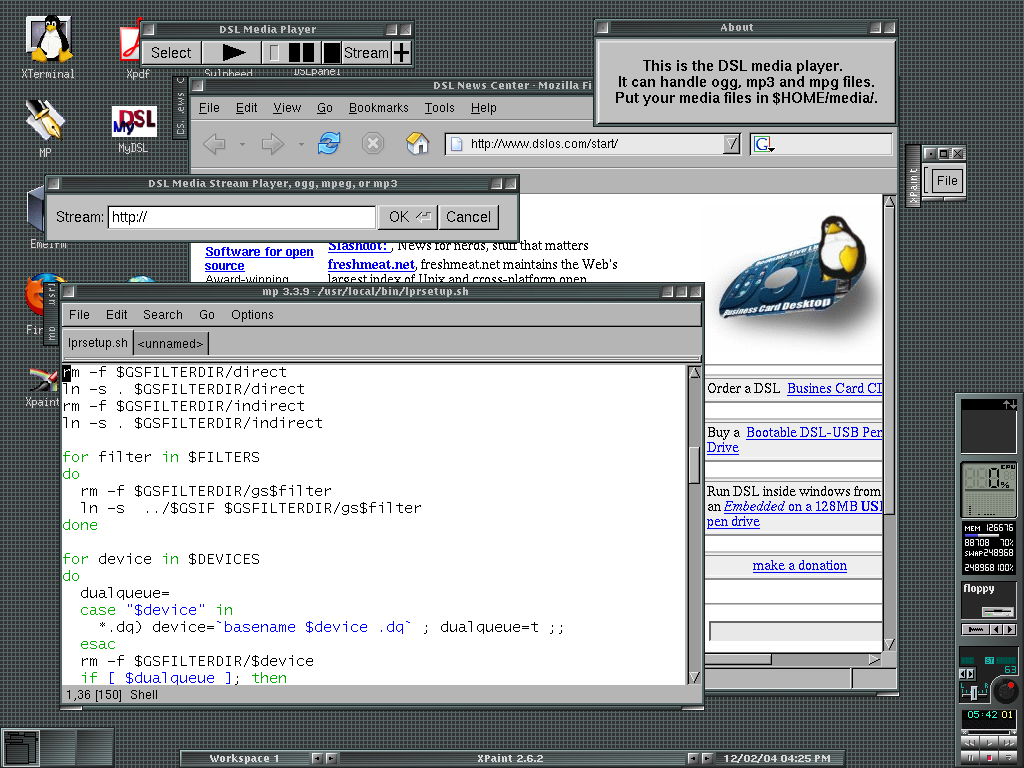Reload the page in Firefox

coord(329,143)
